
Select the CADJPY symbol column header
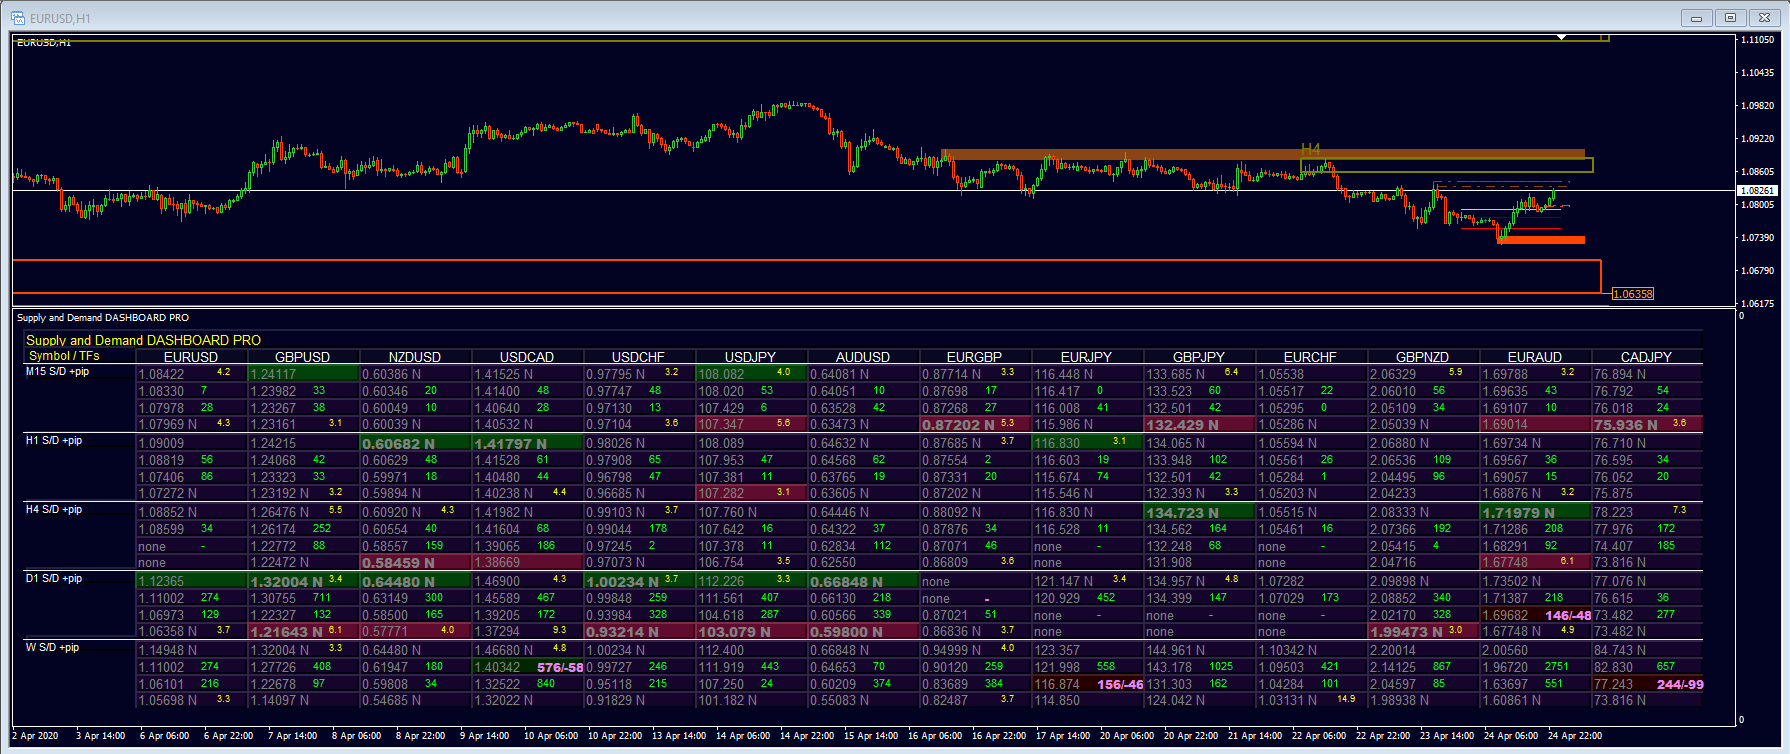point(1646,357)
